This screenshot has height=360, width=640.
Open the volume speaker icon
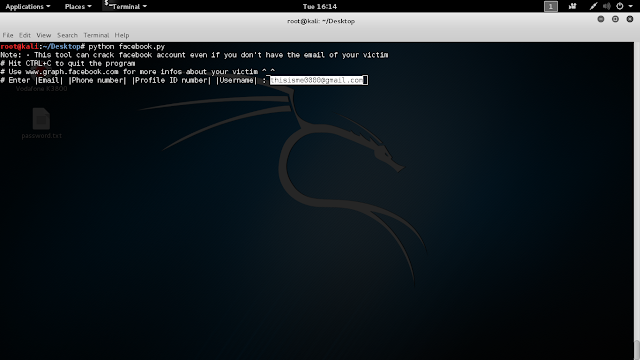(x=607, y=6)
